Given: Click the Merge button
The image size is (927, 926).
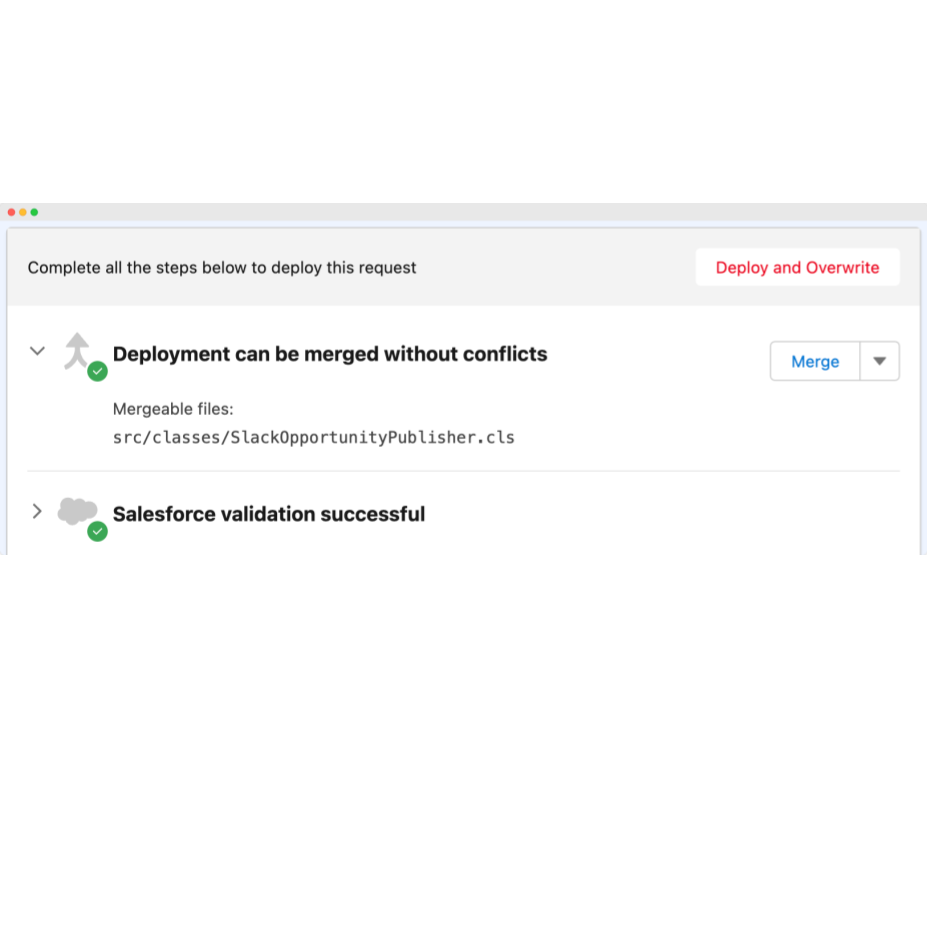Looking at the screenshot, I should coord(815,361).
